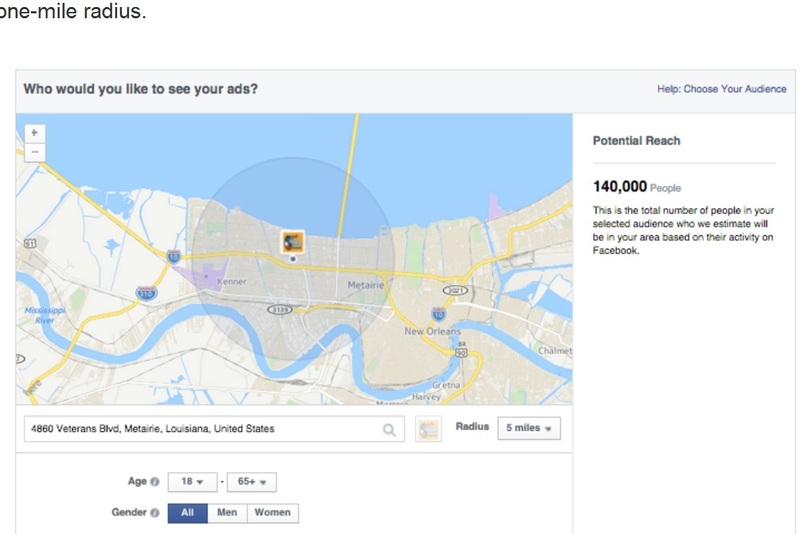Image resolution: width=800 pixels, height=534 pixels.
Task: Click the New Orleans label on map
Action: click(432, 331)
